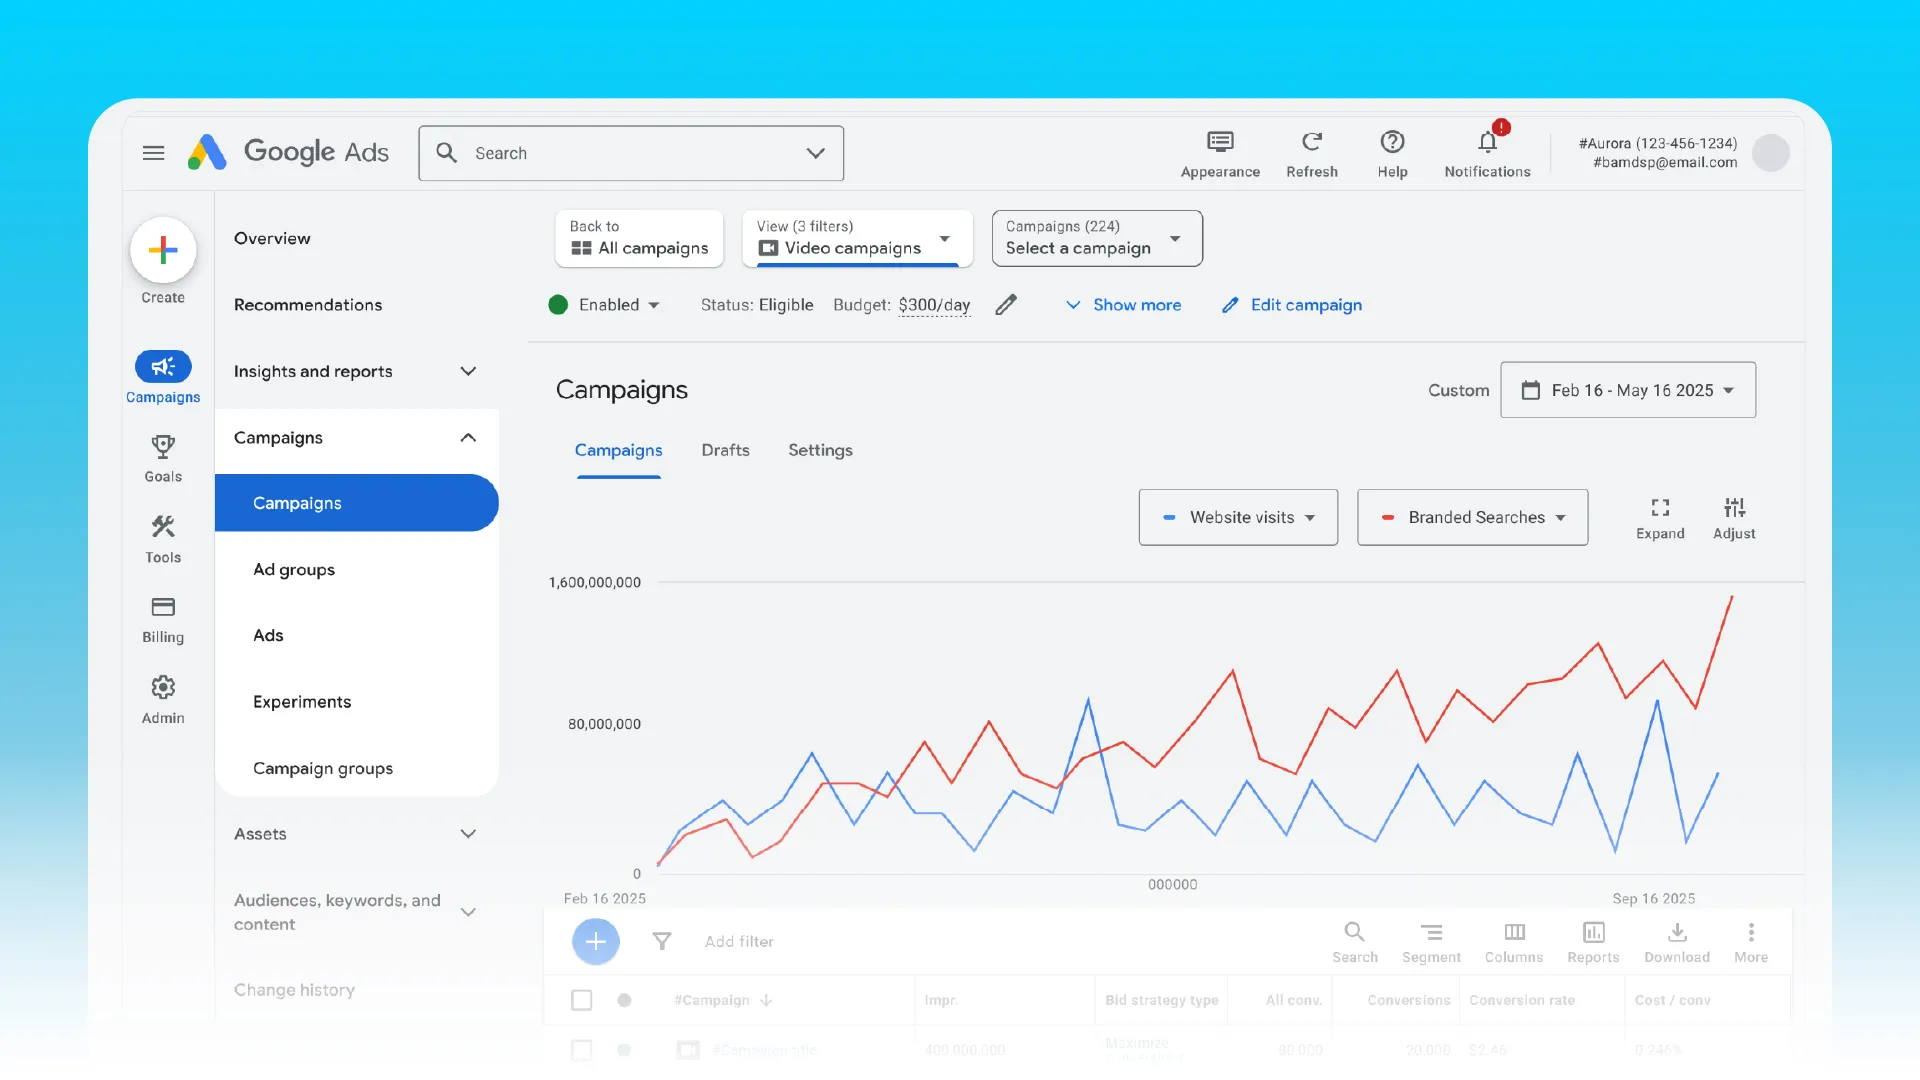The width and height of the screenshot is (1920, 1080).
Task: Toggle the select-all header checkbox
Action: point(581,1000)
